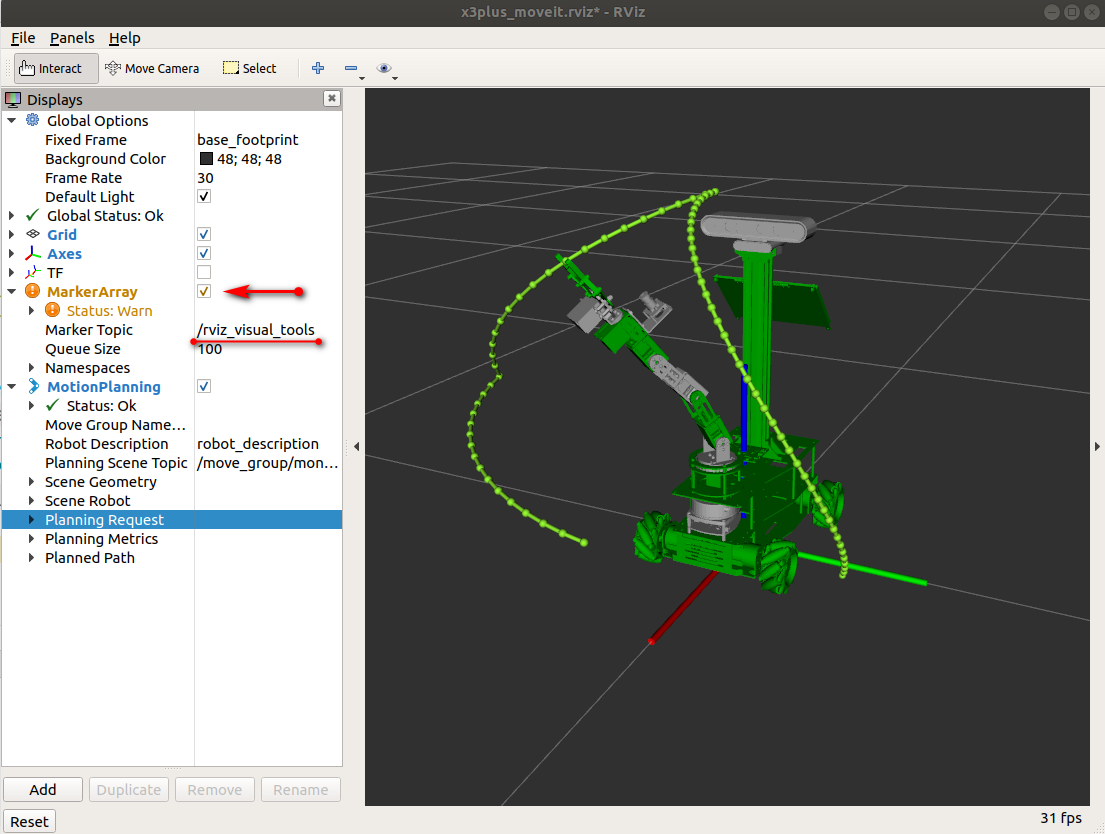Image resolution: width=1105 pixels, height=834 pixels.
Task: Expand the Status: Warn row
Action: coord(31,311)
